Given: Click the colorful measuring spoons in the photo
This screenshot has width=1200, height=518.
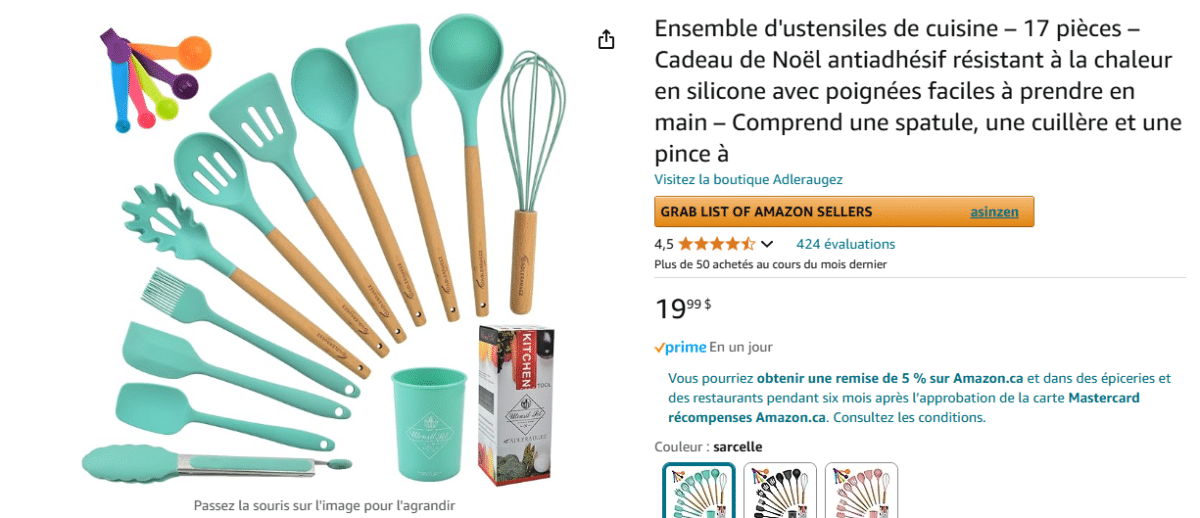Looking at the screenshot, I should [152, 79].
